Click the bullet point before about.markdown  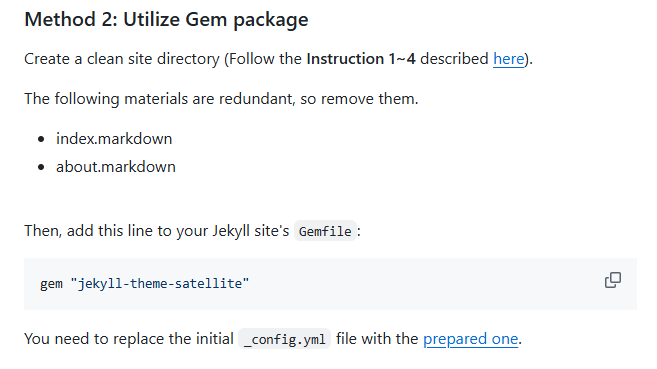41,167
